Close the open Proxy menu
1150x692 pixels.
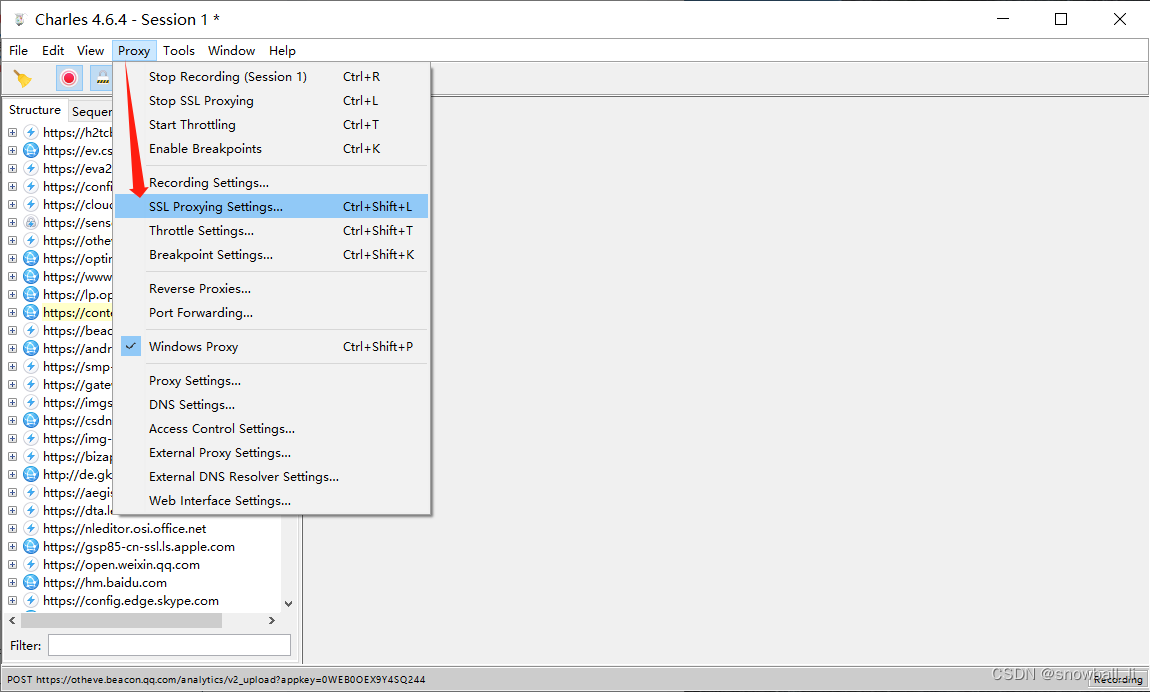133,51
